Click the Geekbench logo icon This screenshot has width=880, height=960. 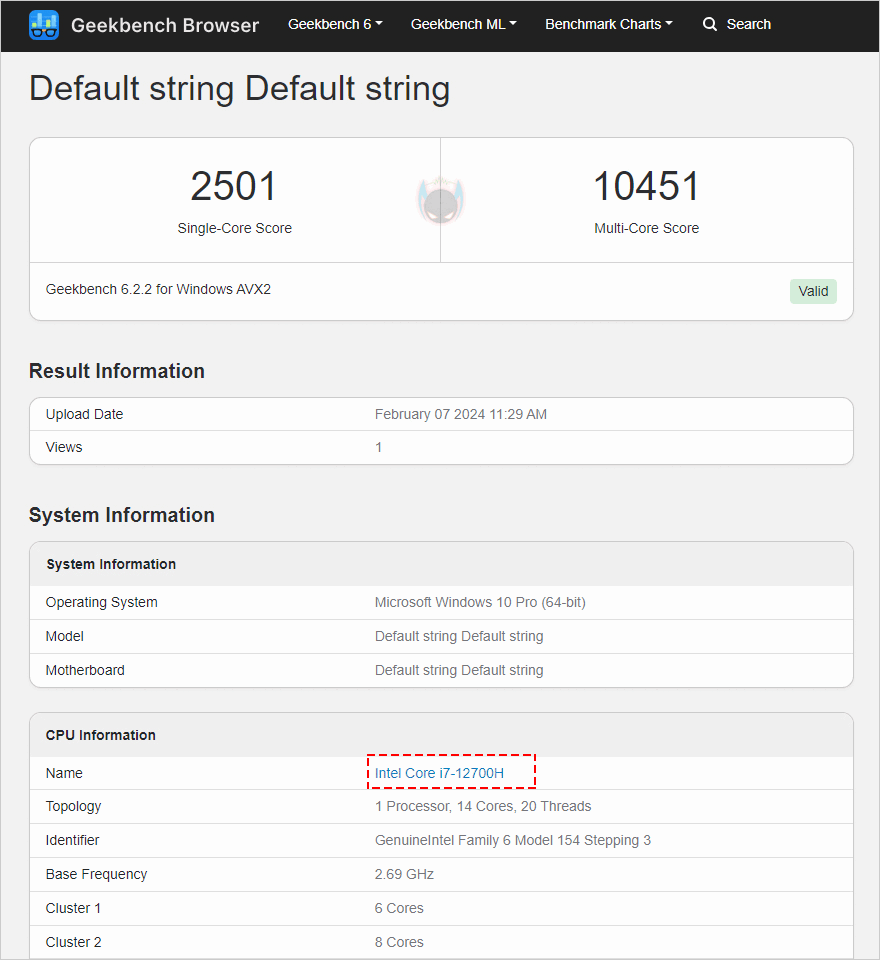(x=44, y=25)
